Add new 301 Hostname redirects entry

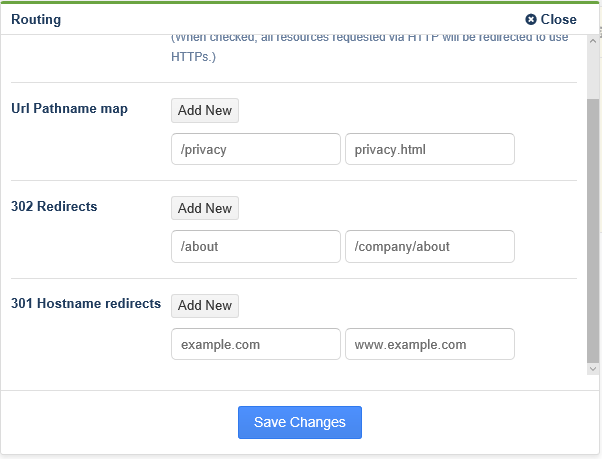click(x=205, y=305)
